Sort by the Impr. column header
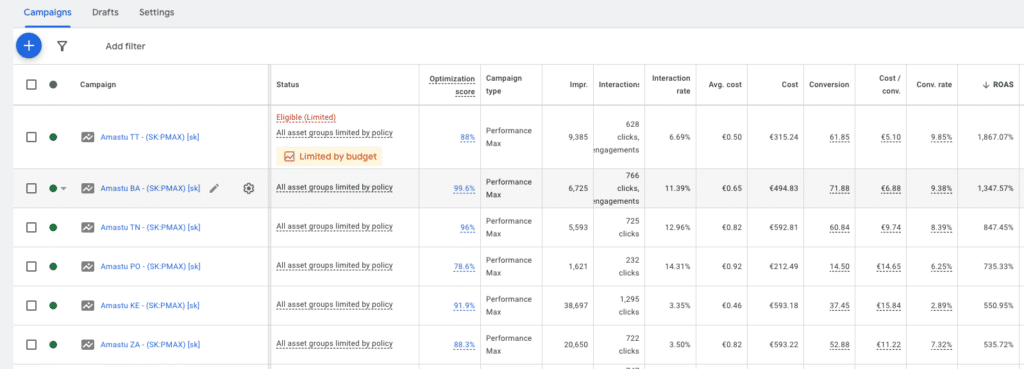The height and width of the screenshot is (369, 1024). [x=578, y=84]
